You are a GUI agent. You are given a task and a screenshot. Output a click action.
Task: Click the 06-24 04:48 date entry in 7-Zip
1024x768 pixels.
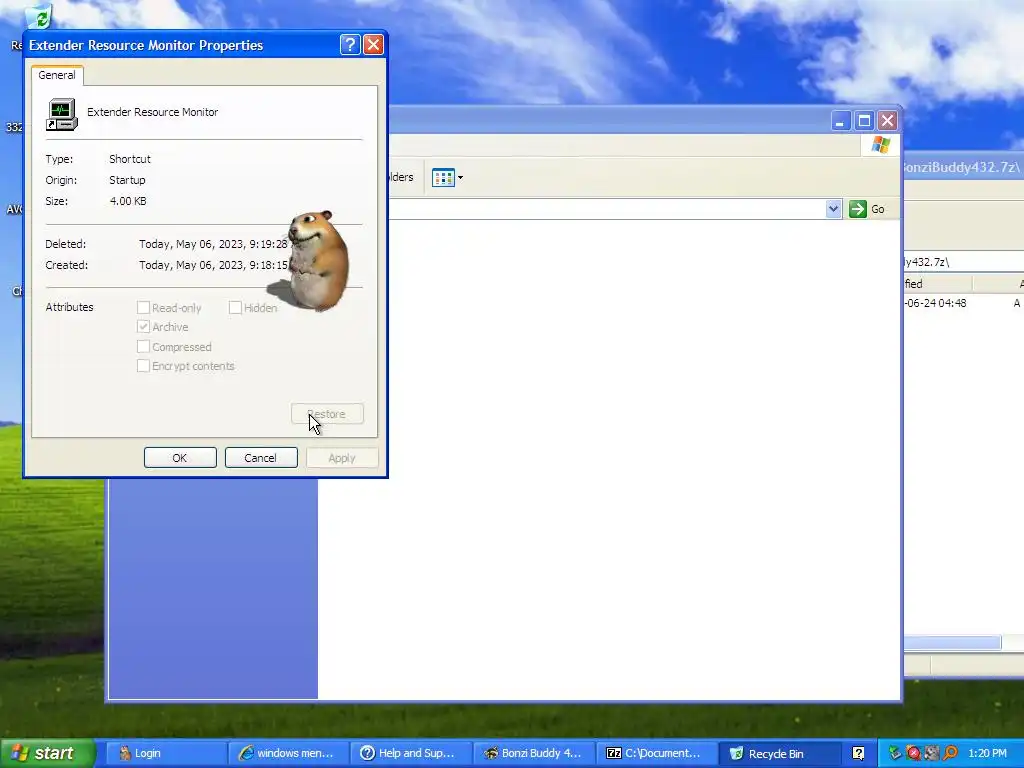point(935,303)
